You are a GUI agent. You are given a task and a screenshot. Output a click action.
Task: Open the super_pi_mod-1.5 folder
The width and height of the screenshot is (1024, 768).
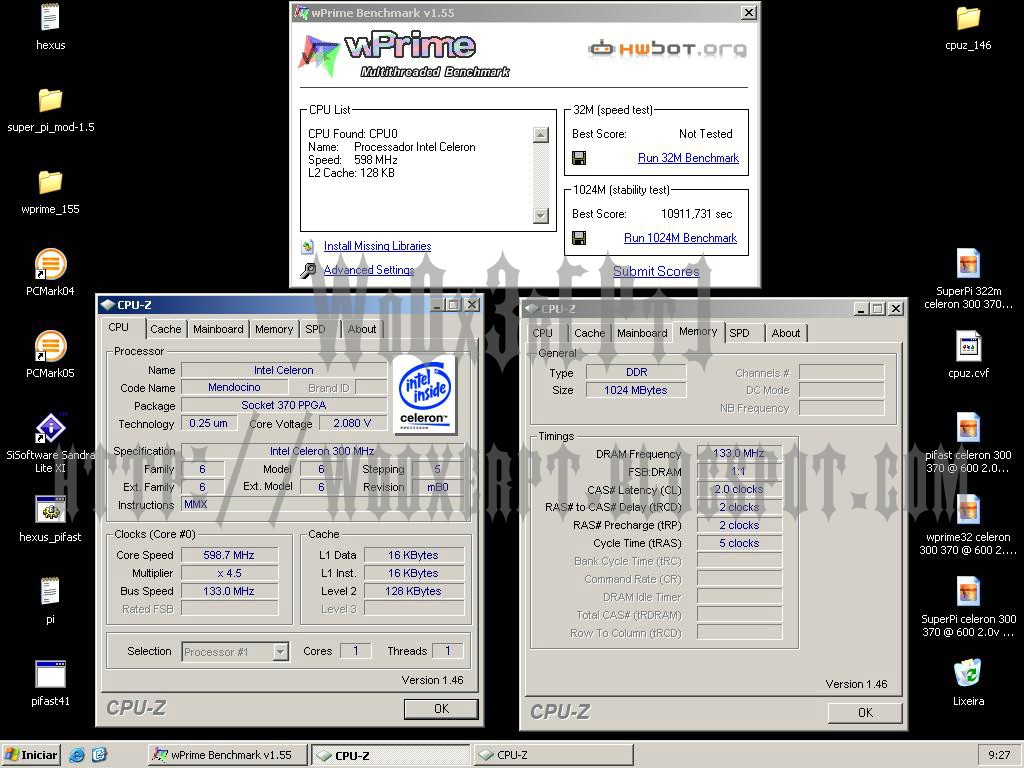[x=50, y=100]
